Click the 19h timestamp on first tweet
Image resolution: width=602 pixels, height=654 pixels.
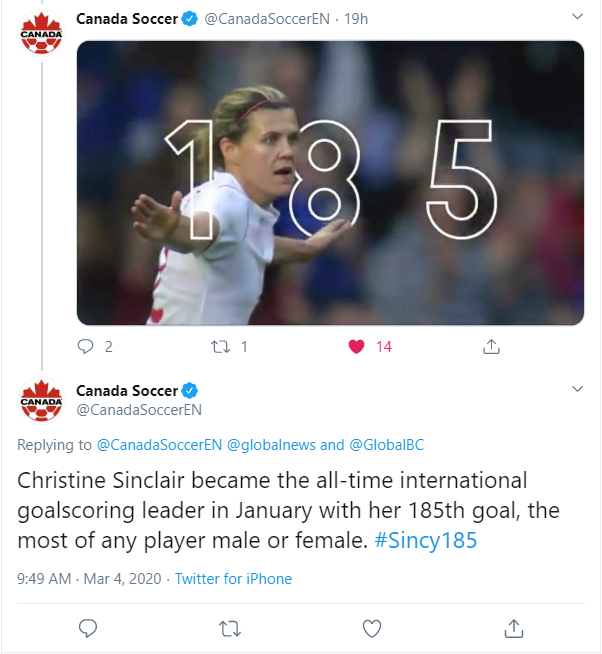355,19
